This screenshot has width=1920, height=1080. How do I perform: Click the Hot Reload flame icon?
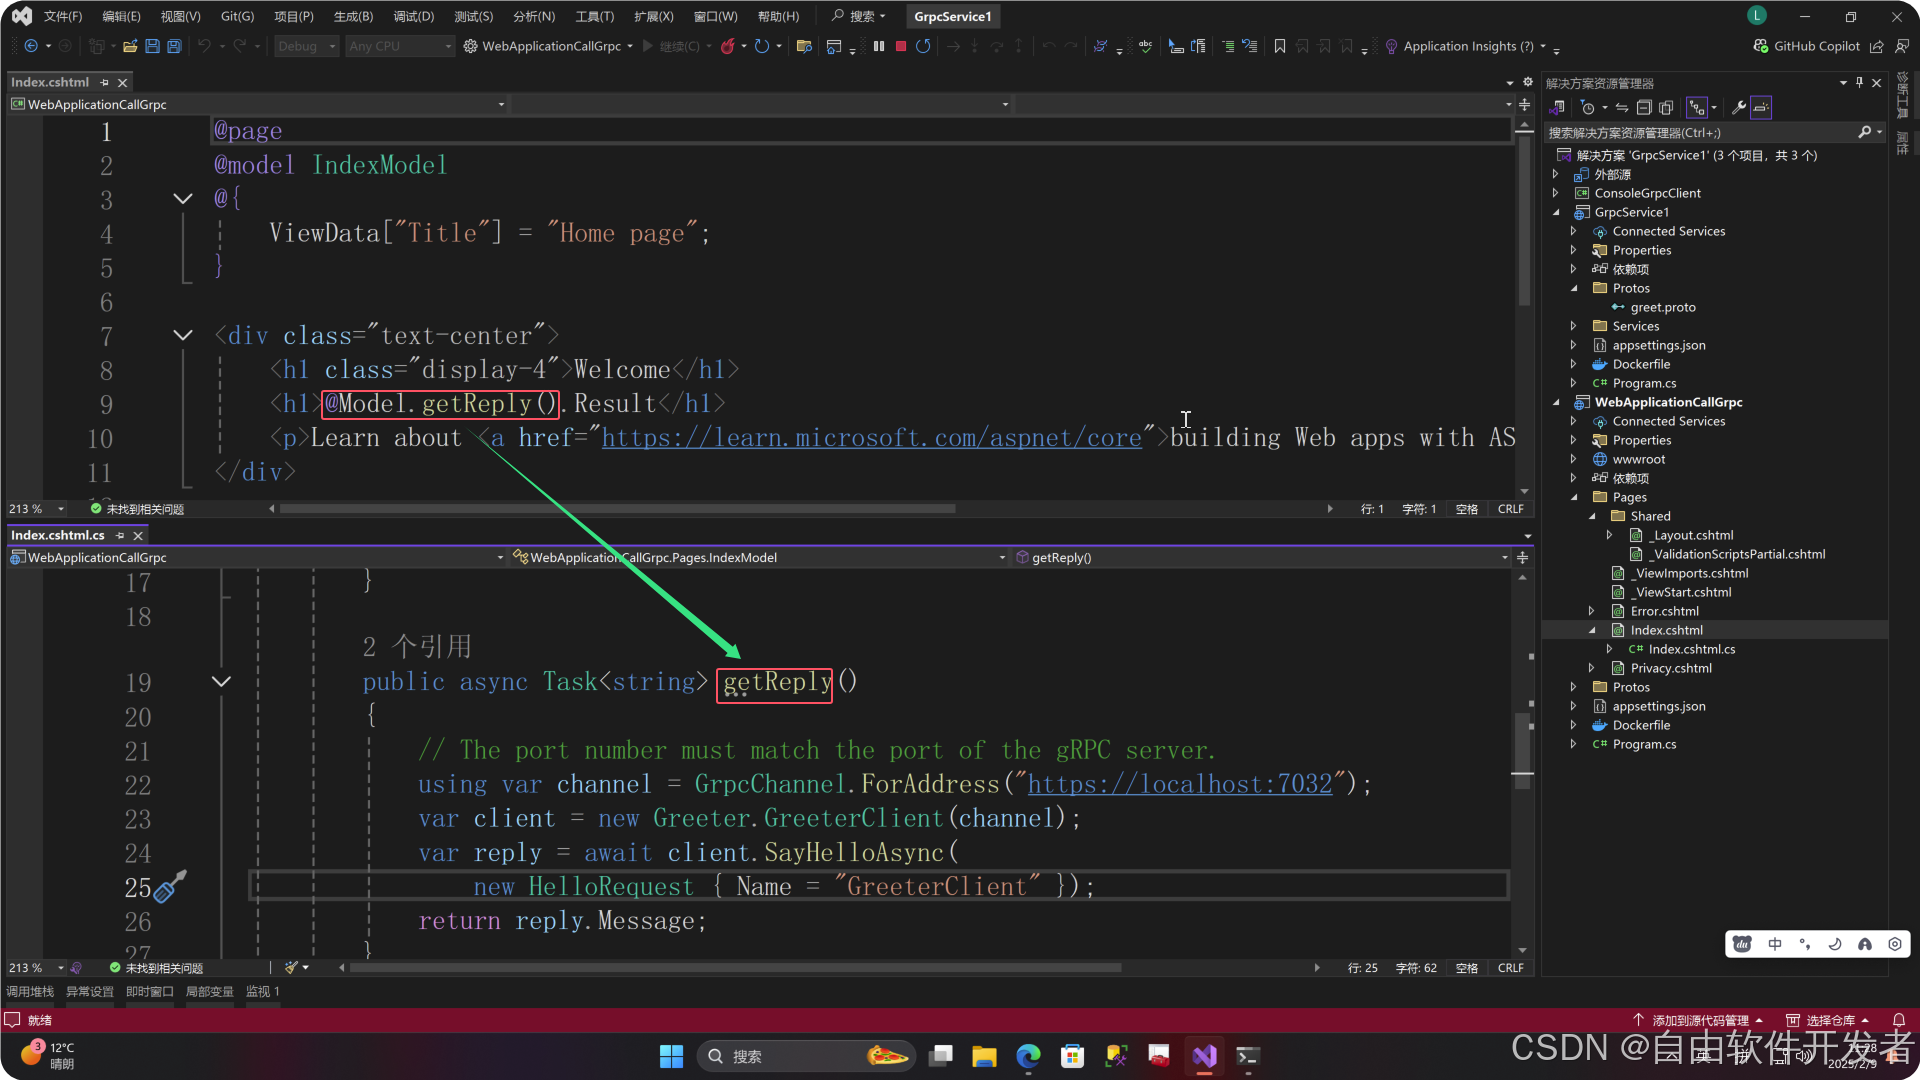(728, 46)
